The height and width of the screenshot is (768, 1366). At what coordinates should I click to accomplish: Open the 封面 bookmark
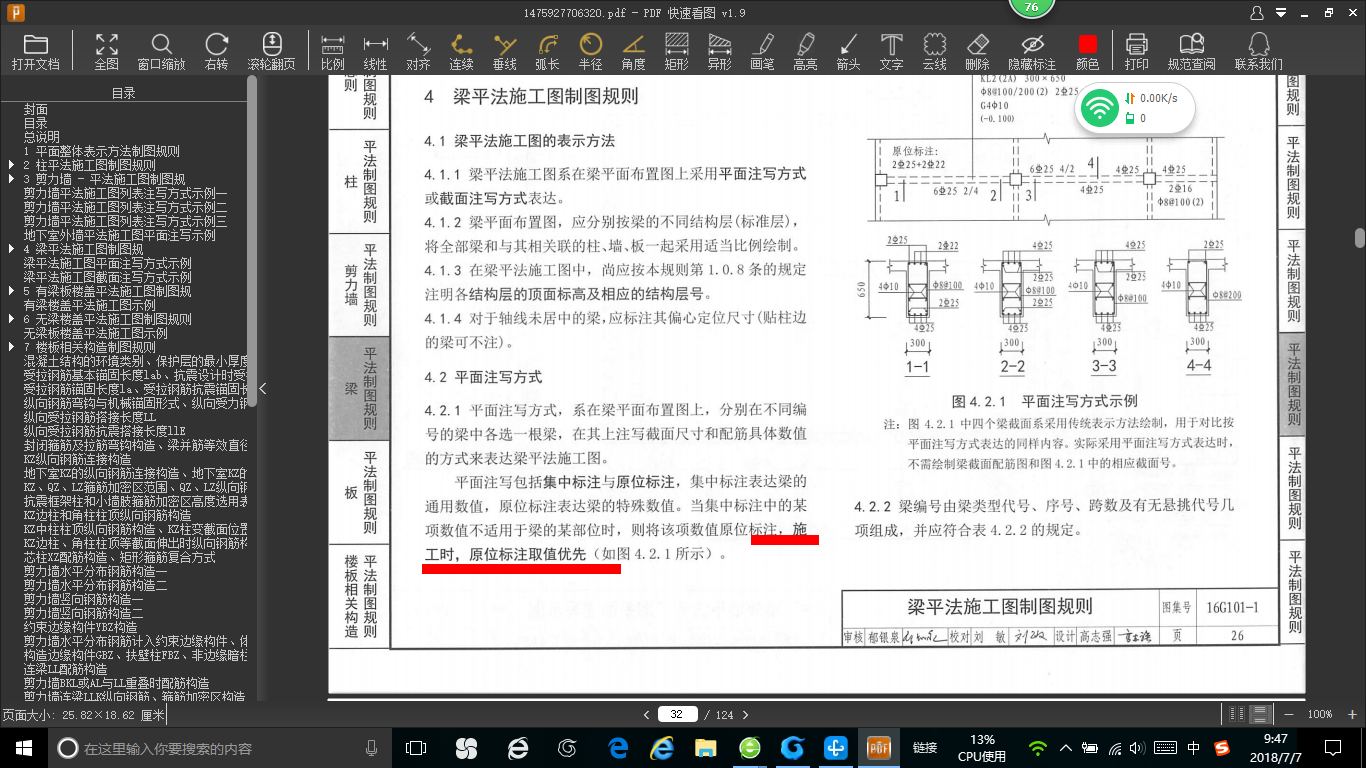pos(36,109)
